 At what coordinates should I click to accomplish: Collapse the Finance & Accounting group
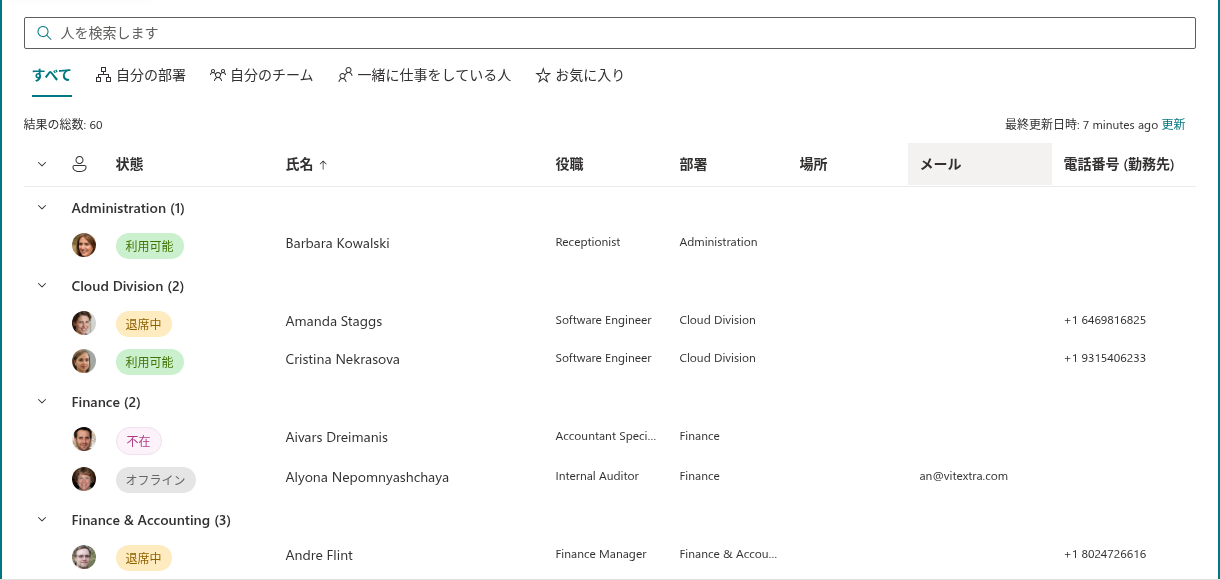click(x=42, y=520)
